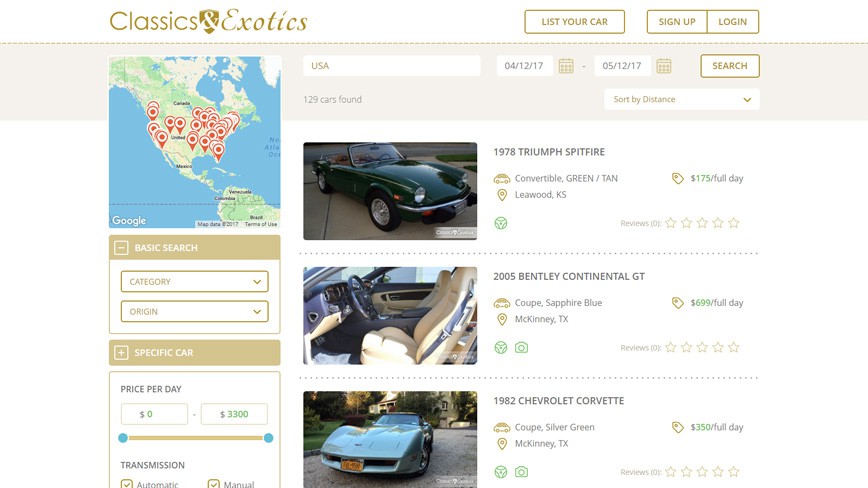Expand the Specific Car section

point(121,352)
